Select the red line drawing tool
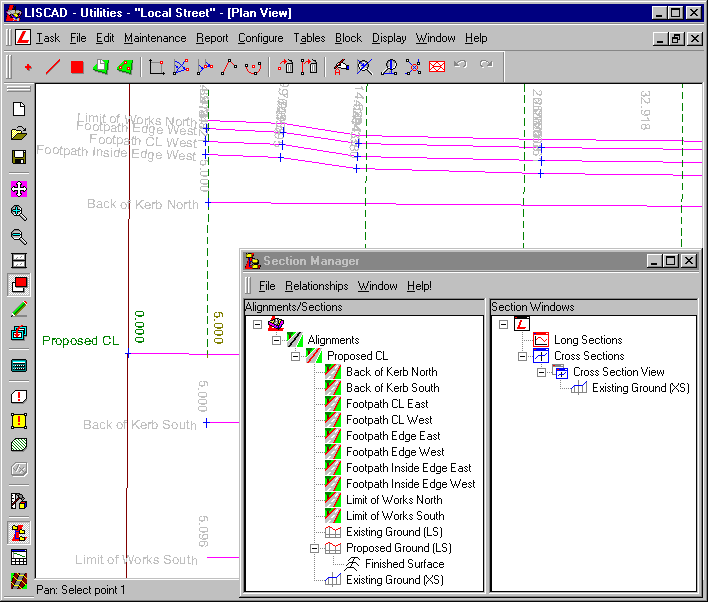The height and width of the screenshot is (602, 708). pos(53,67)
